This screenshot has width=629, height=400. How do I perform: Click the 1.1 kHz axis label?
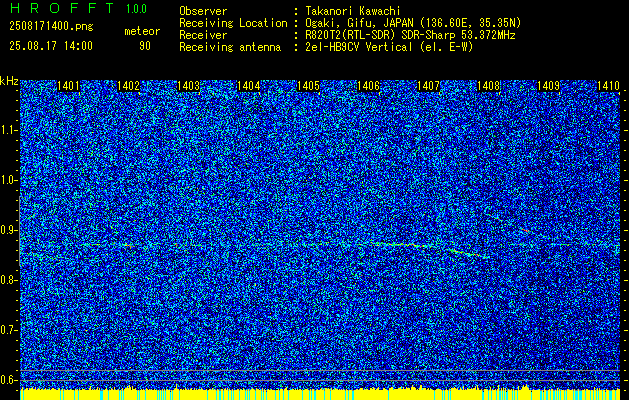(x=8, y=130)
